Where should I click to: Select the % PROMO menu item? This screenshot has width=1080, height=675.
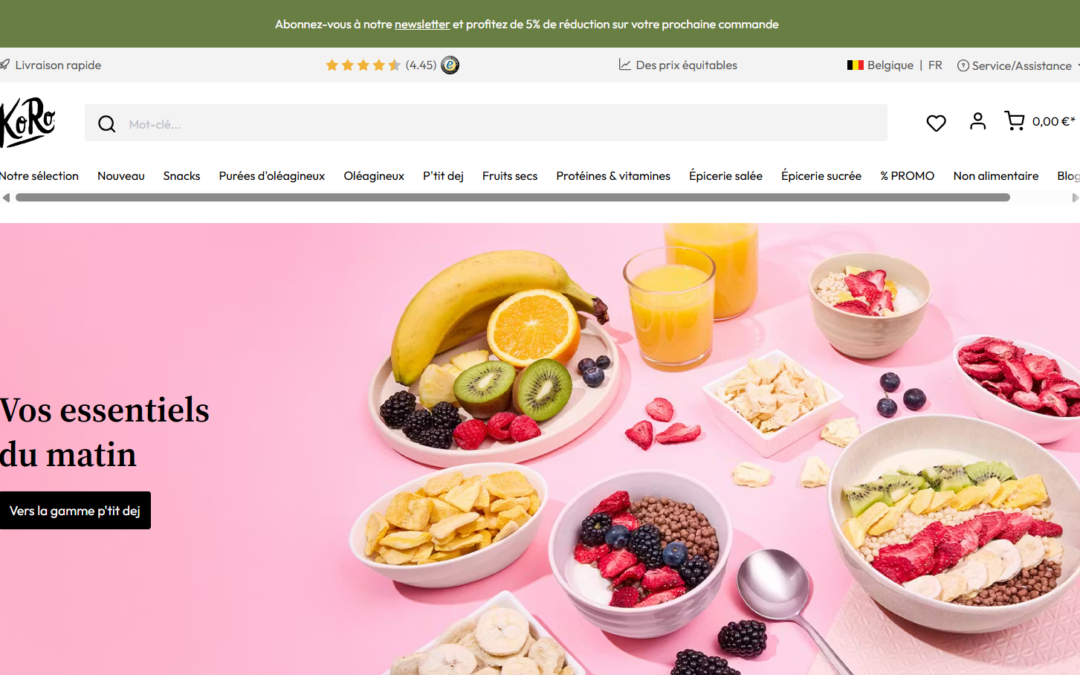click(907, 176)
